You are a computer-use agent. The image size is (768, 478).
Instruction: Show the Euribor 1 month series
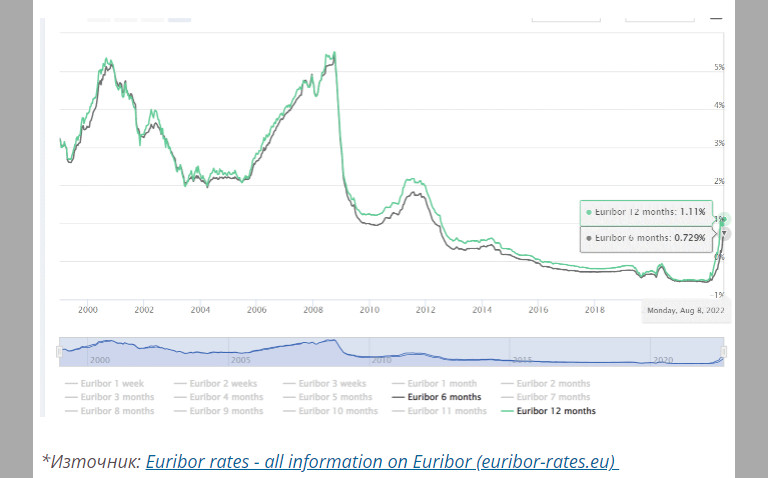pos(444,383)
